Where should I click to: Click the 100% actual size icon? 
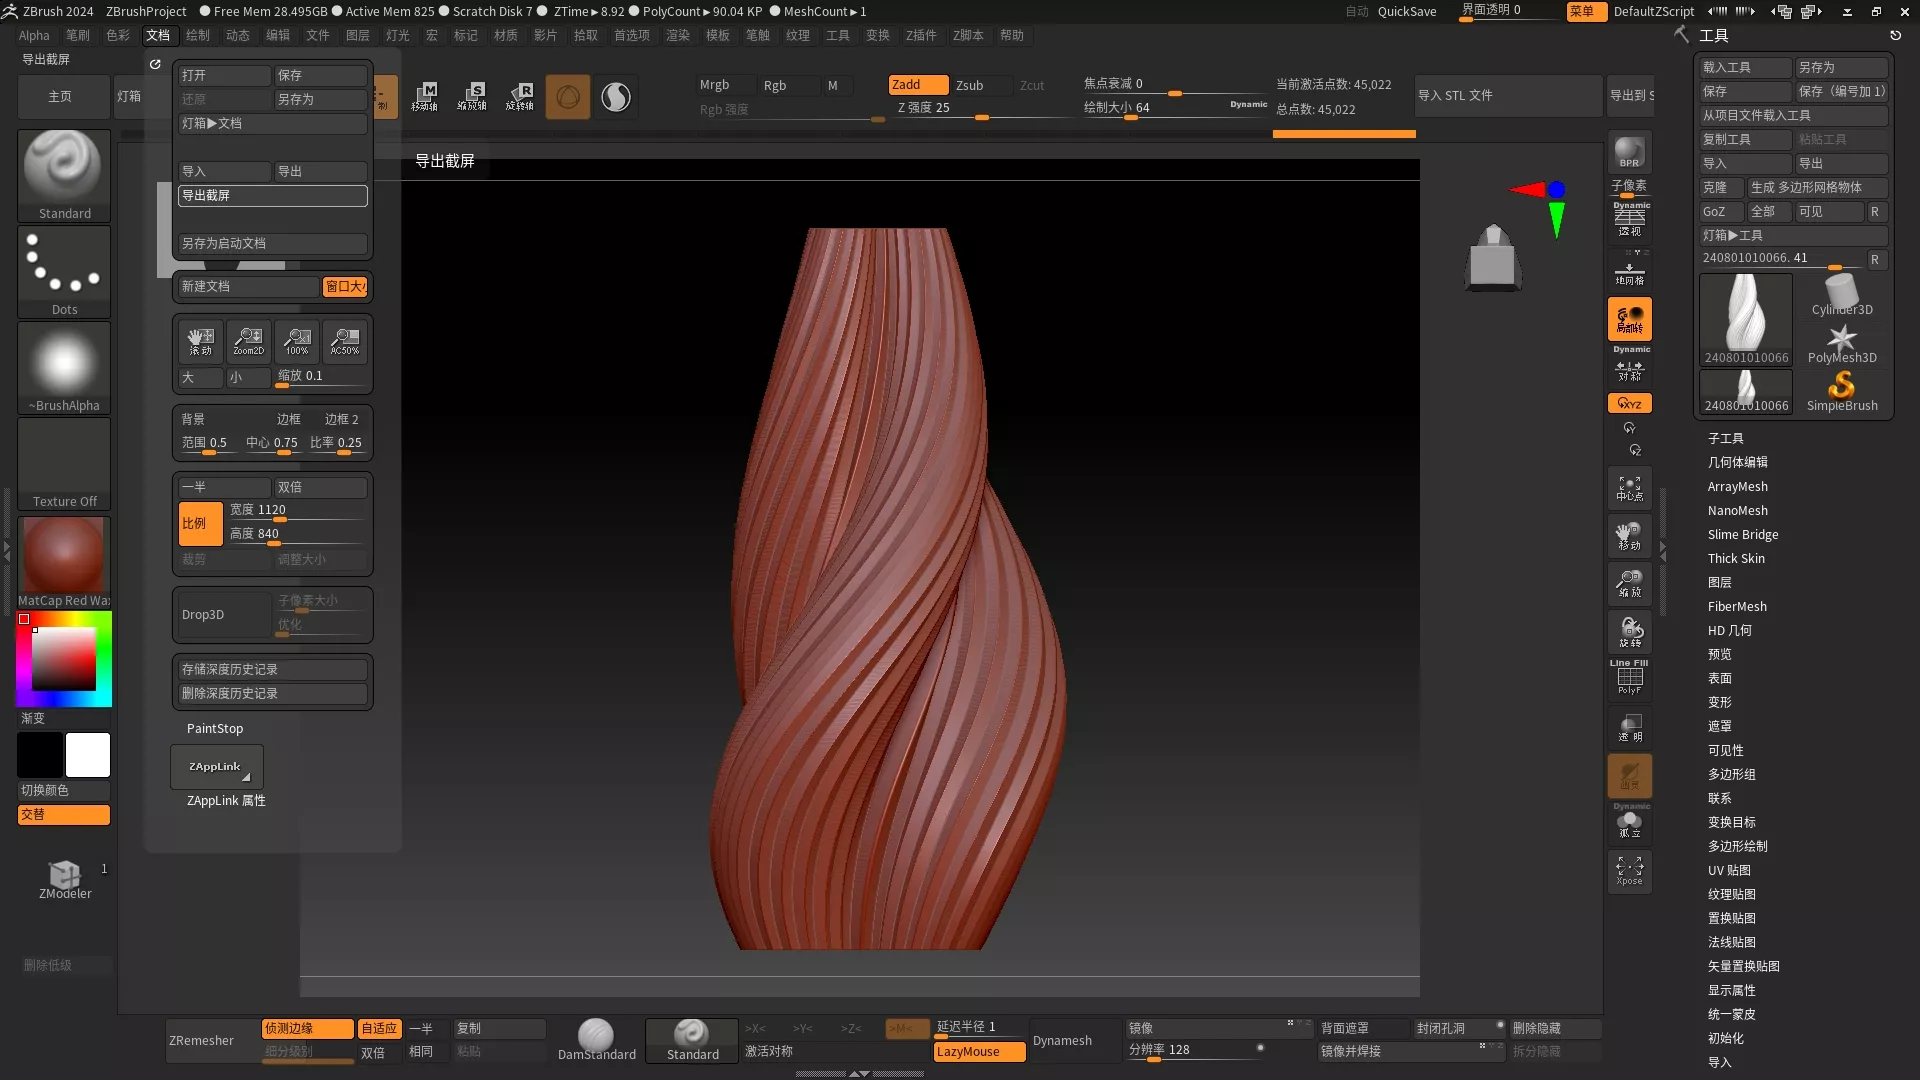297,341
